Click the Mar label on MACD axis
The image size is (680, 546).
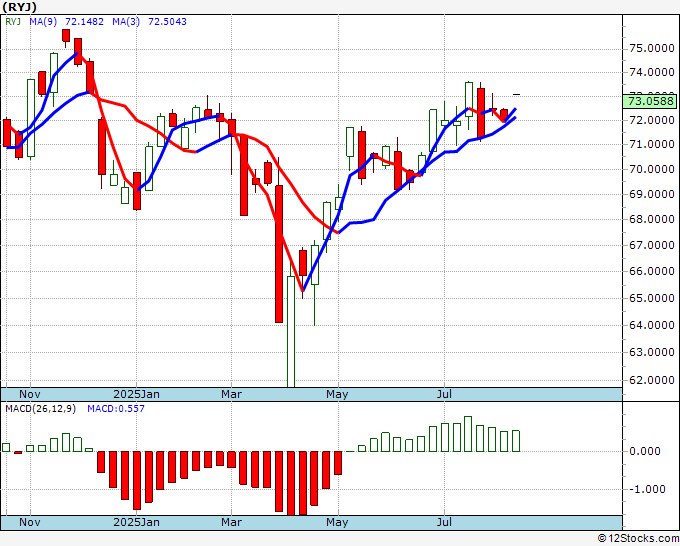(x=231, y=522)
